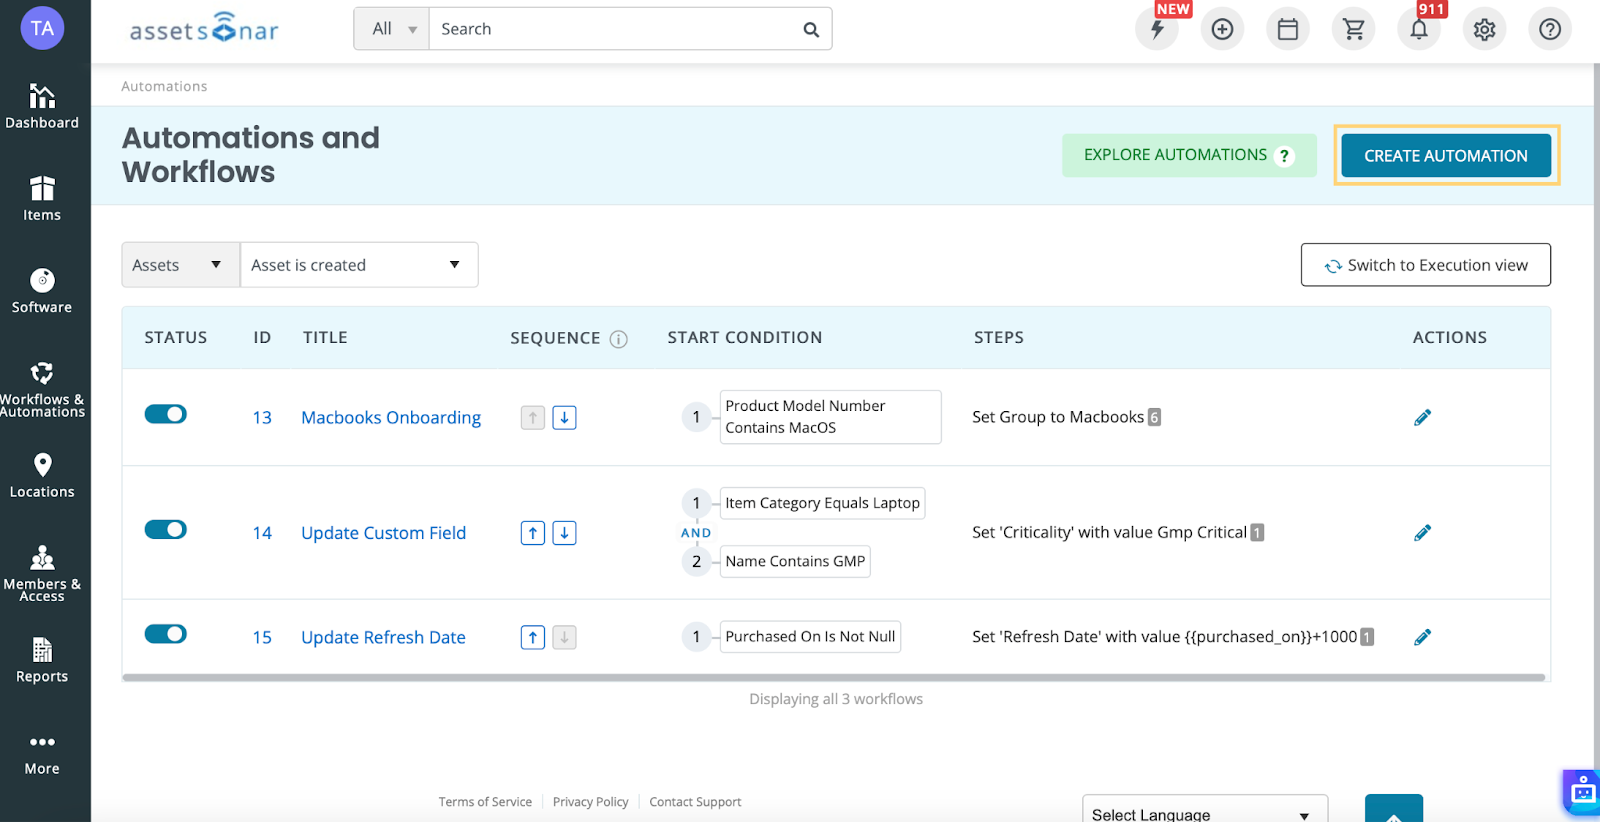Go to Dashboard in the sidebar

click(x=42, y=107)
